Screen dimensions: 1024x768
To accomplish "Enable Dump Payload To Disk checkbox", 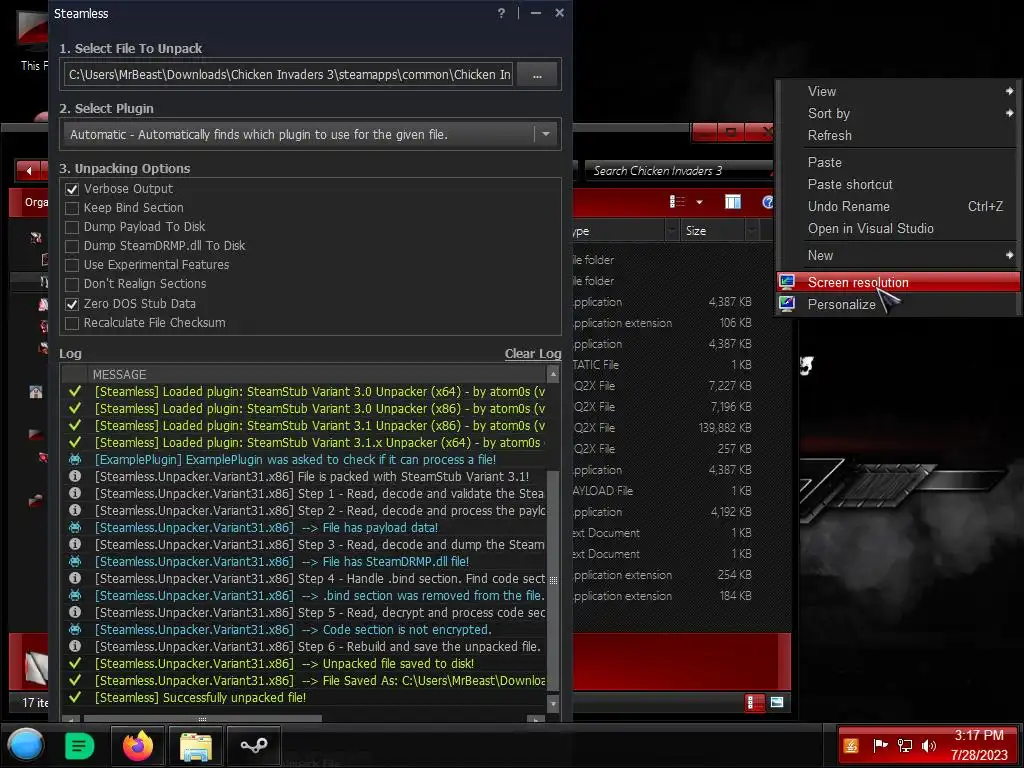I will click(72, 227).
